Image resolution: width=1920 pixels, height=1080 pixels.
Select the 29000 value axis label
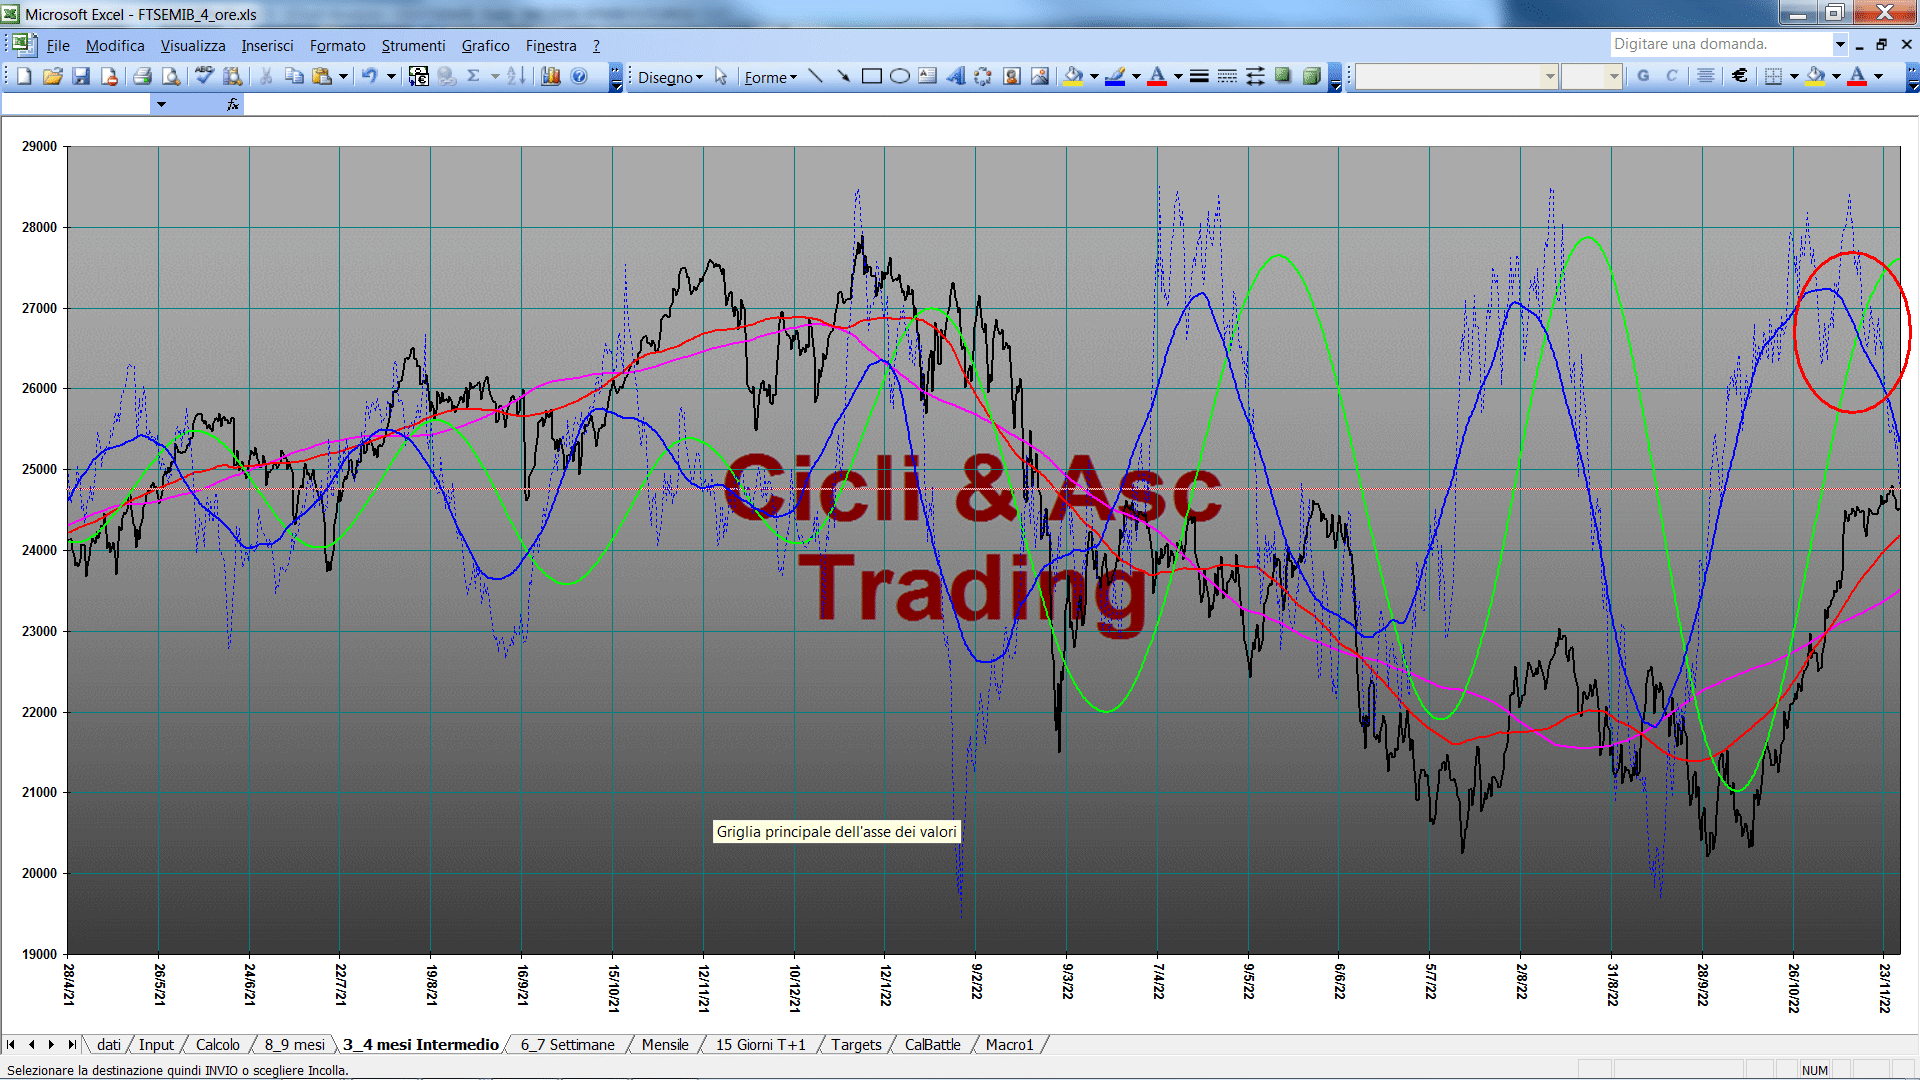point(39,146)
